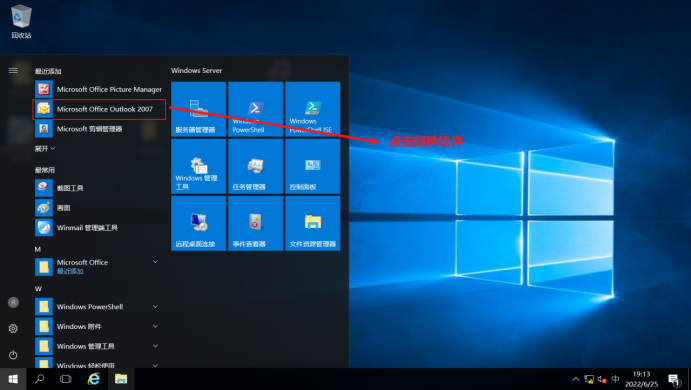
Task: Launch the Snipping Tool
Action: pos(99,188)
